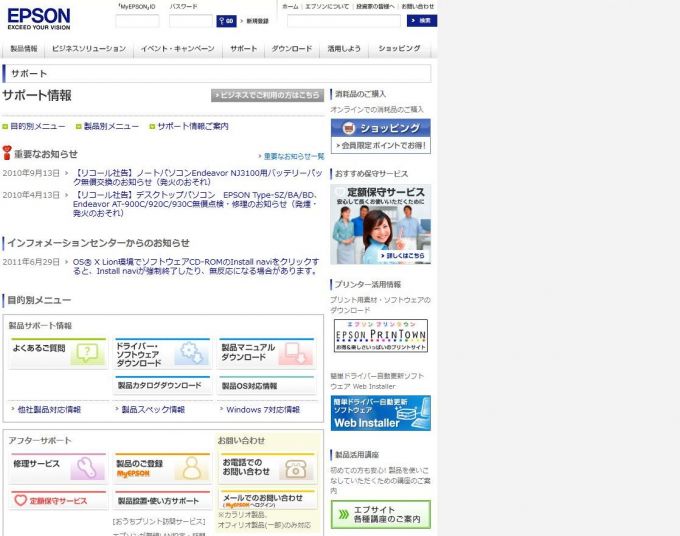Screen dimensions: 680x536
Task: Open the ダウンロード menu tab
Action: 292,49
